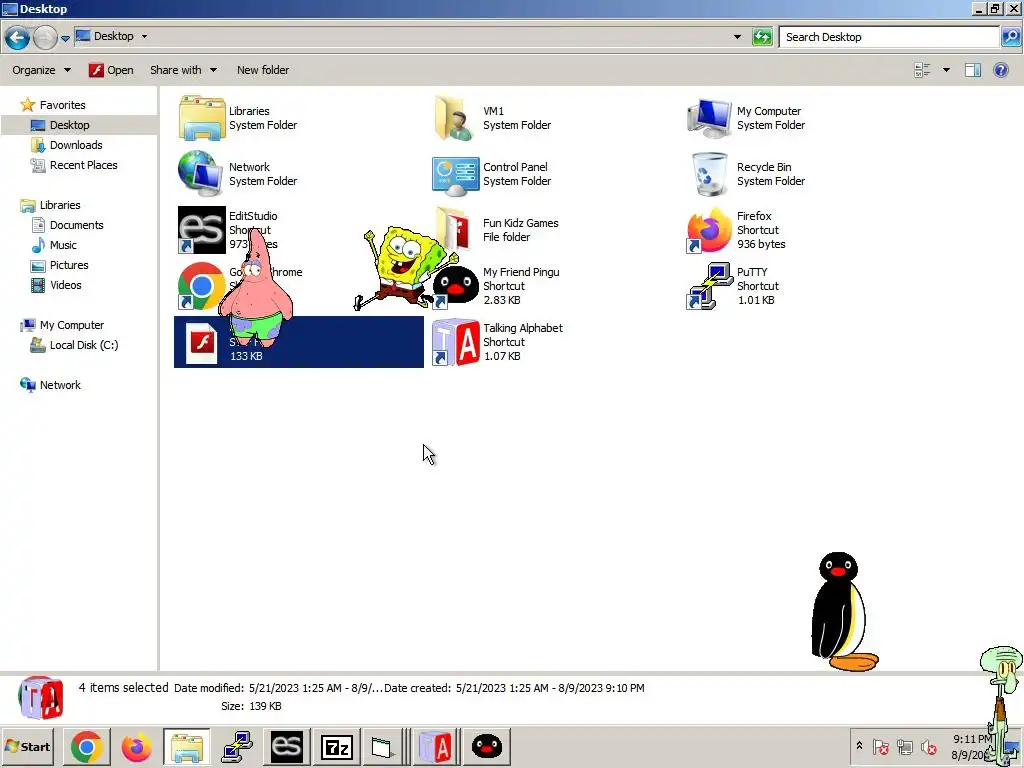Image resolution: width=1024 pixels, height=768 pixels.
Task: Select the Talking Alphabet shortcut
Action: coord(455,342)
